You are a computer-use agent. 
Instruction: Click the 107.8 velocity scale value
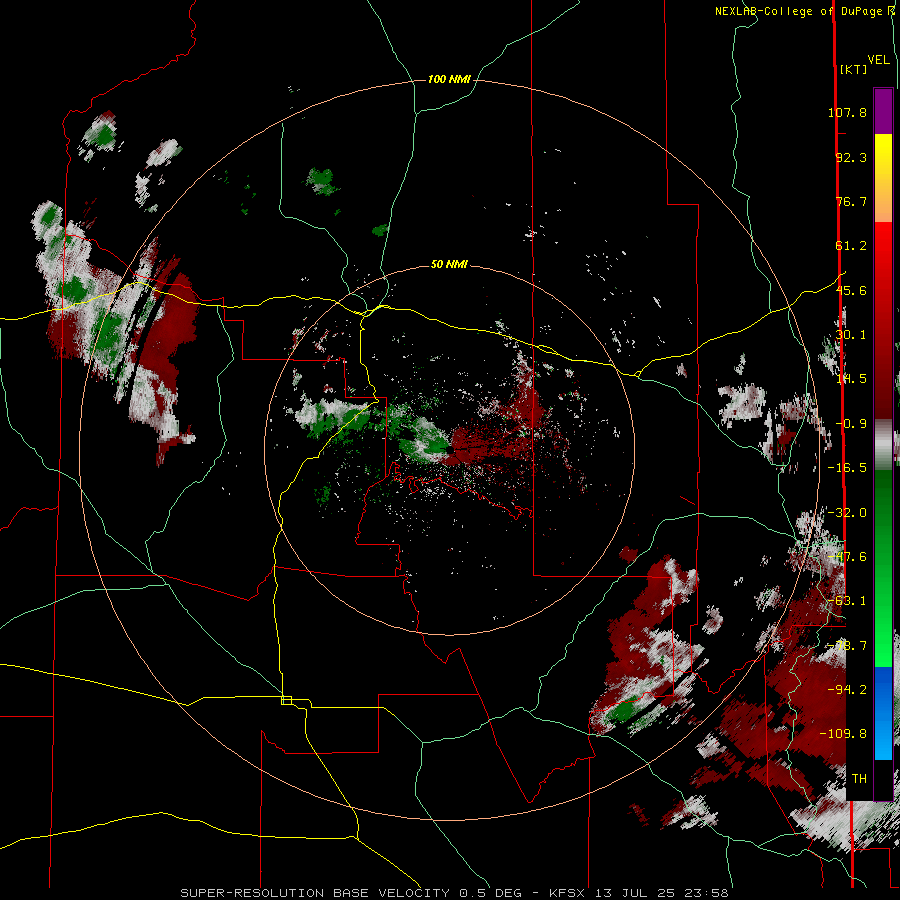tap(847, 112)
